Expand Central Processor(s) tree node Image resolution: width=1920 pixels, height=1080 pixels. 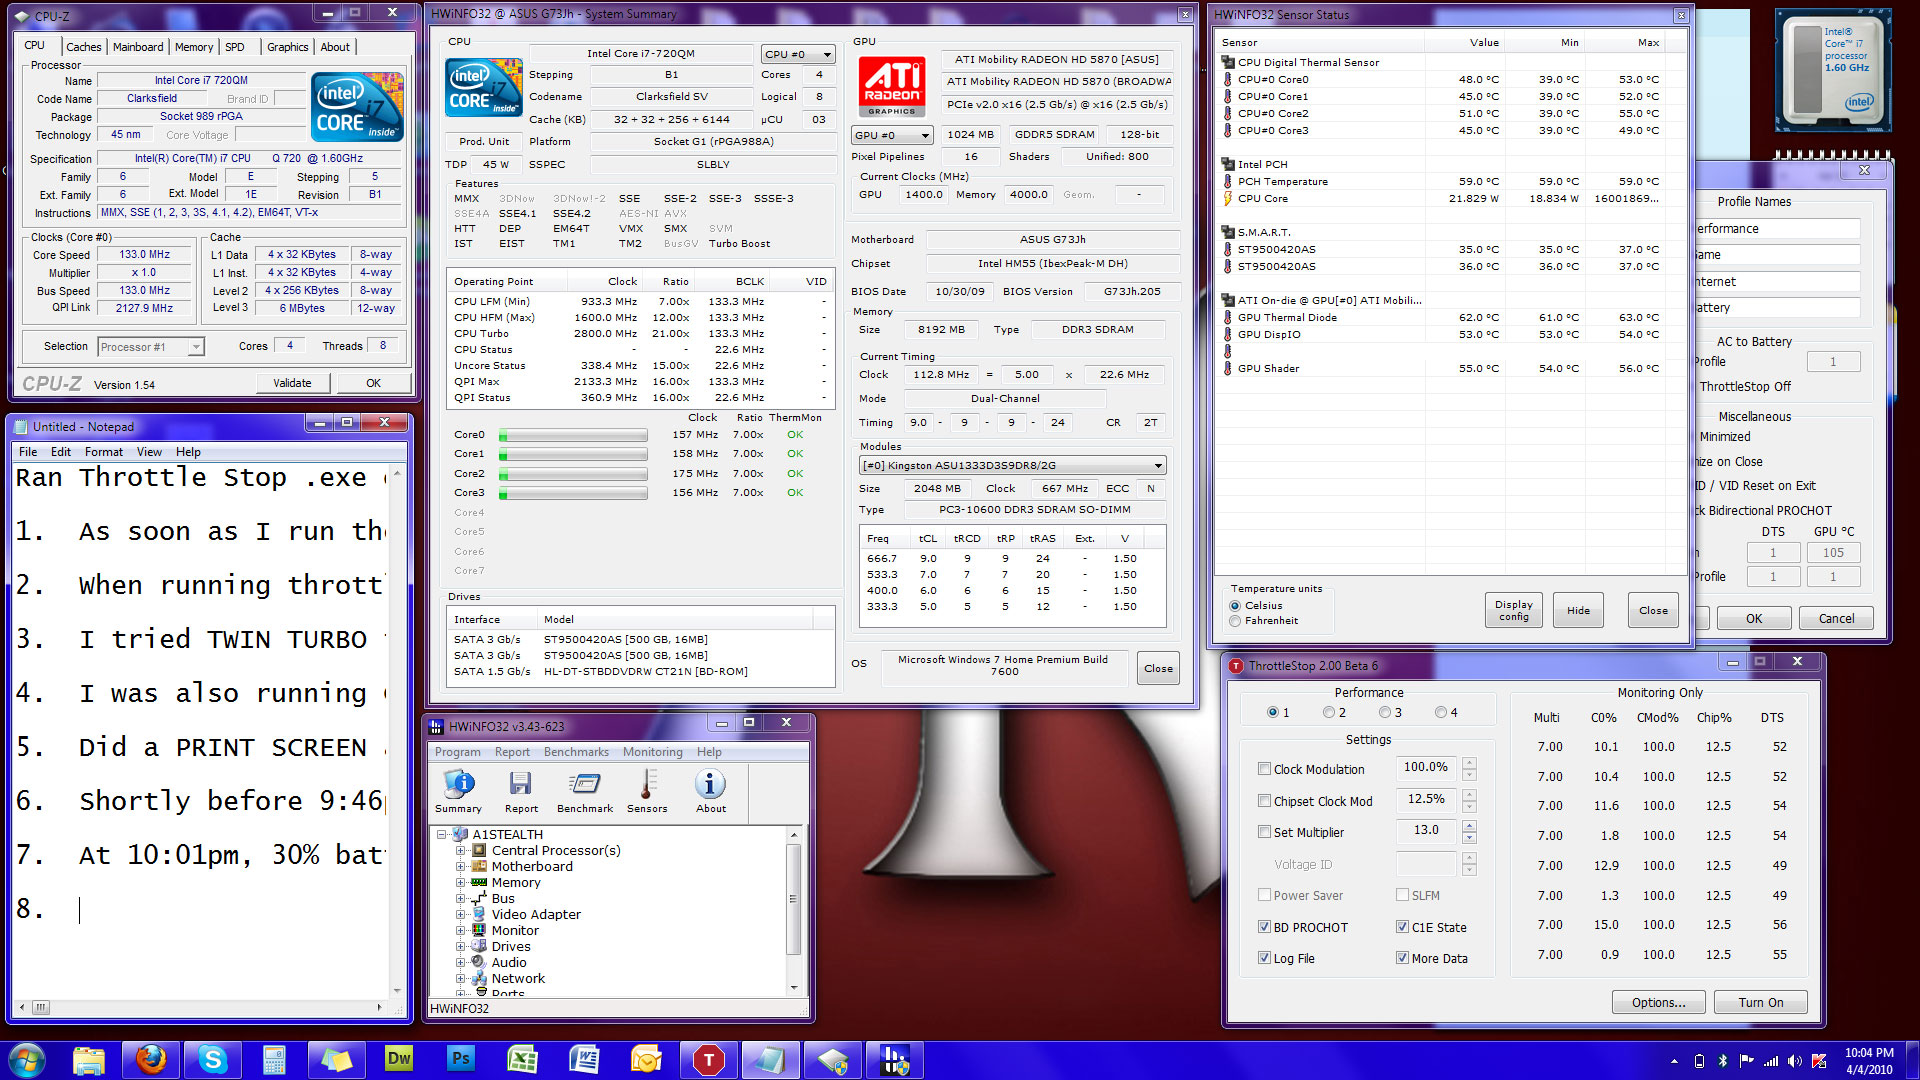(461, 850)
